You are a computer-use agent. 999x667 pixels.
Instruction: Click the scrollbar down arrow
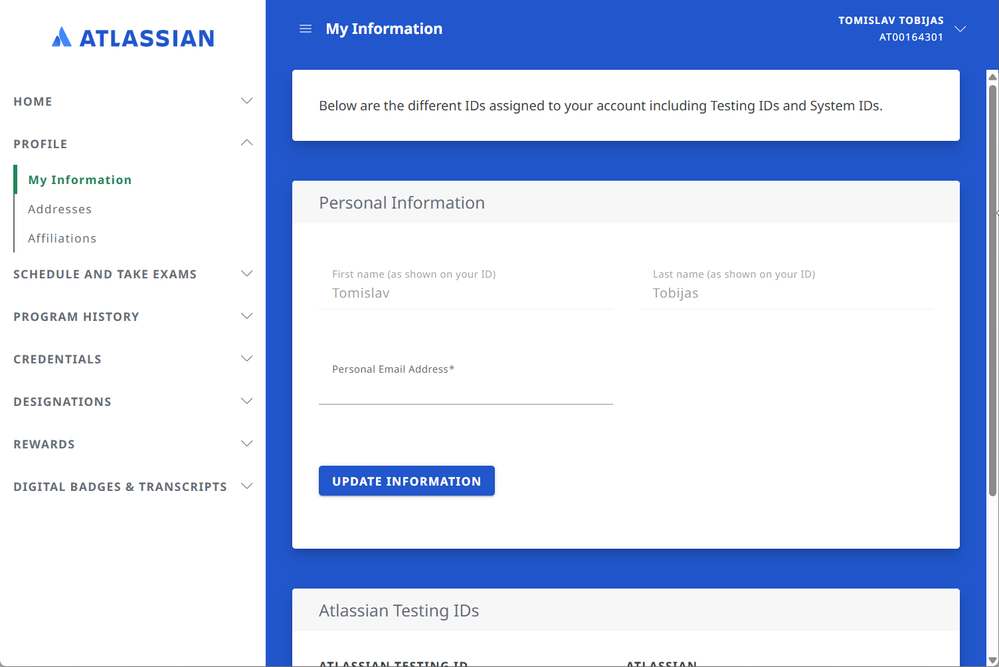[993, 660]
